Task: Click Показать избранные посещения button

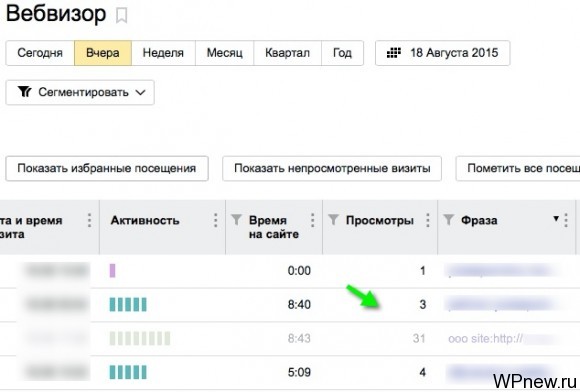Action: click(x=107, y=169)
